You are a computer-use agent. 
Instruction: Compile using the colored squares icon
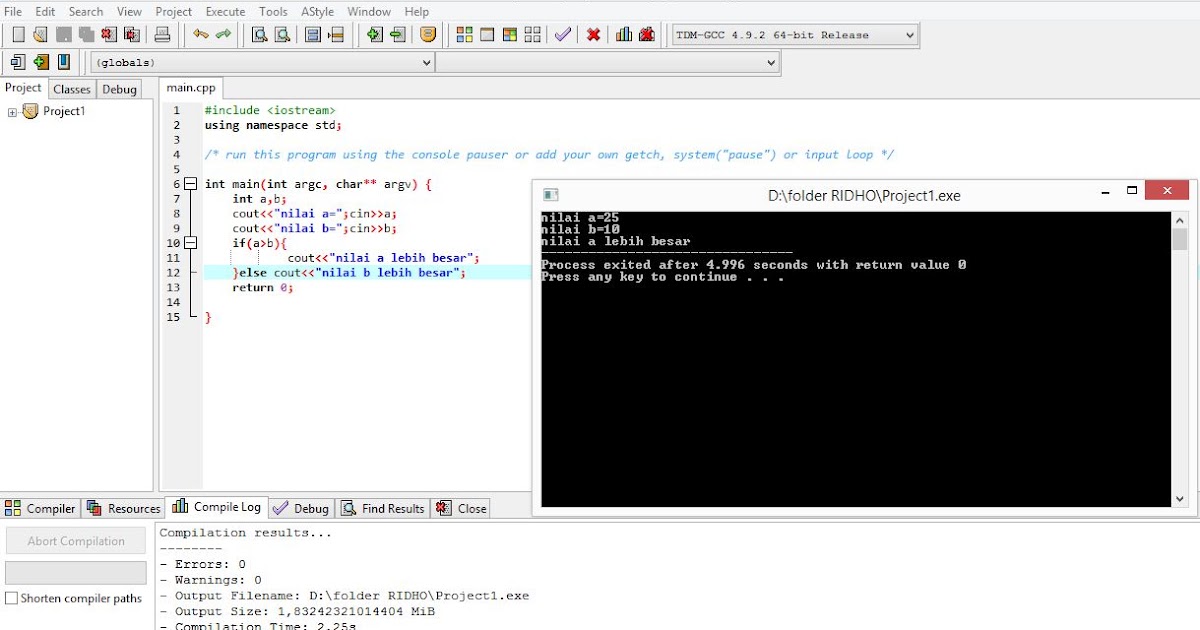(465, 35)
